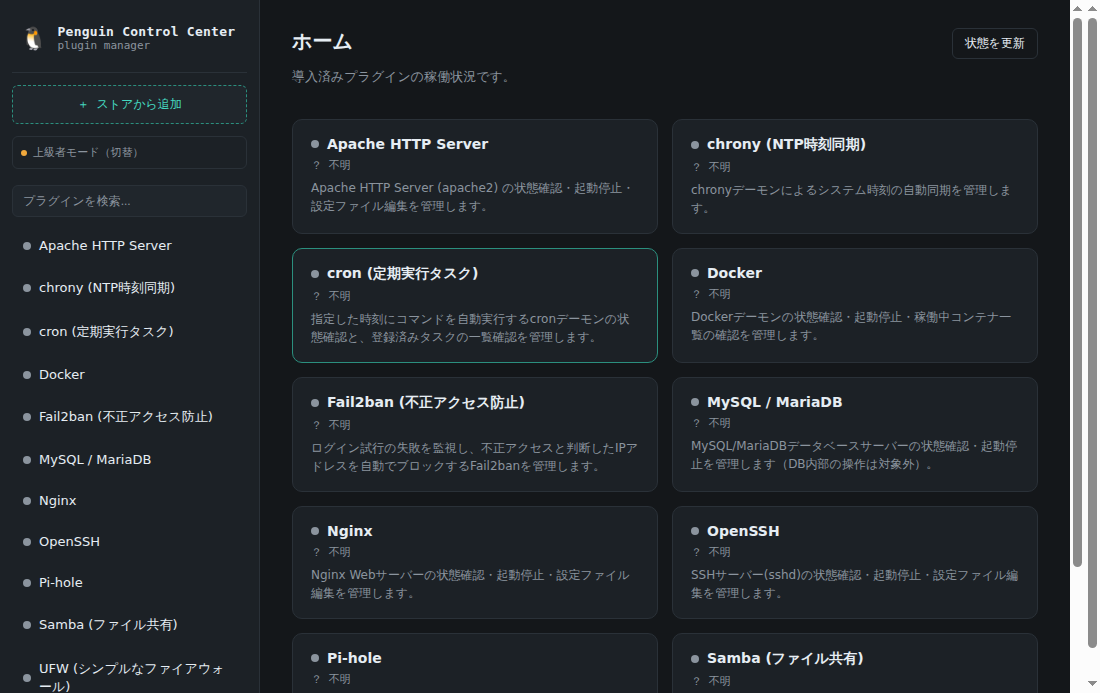The height and width of the screenshot is (693, 1100).
Task: Click status dot on Fail2ban card
Action: click(x=315, y=403)
